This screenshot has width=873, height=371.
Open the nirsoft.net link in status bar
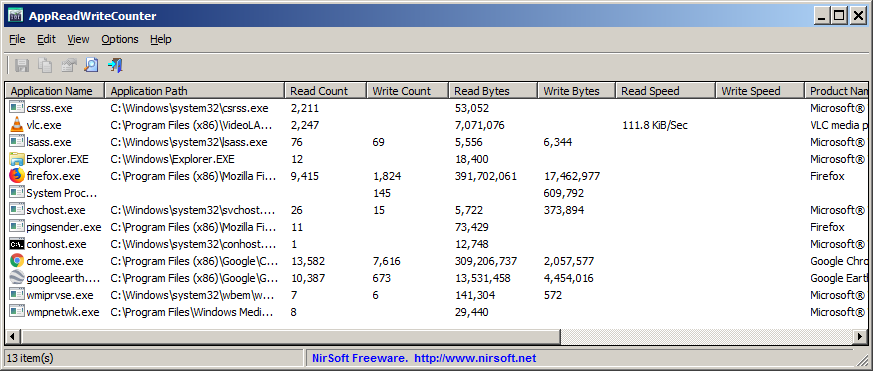click(475, 358)
